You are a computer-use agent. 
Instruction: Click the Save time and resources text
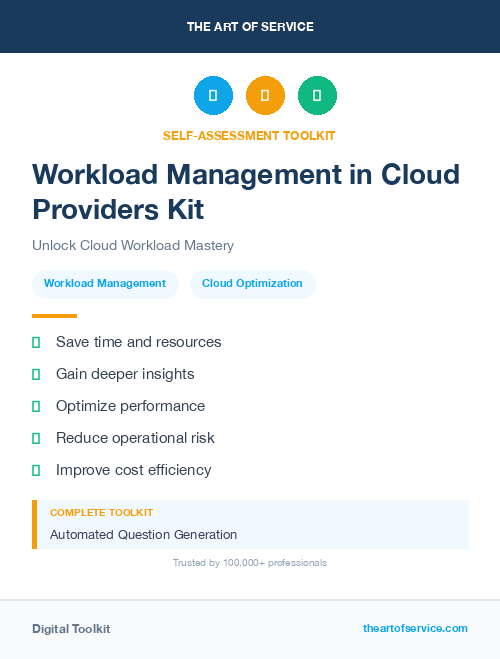coord(139,342)
